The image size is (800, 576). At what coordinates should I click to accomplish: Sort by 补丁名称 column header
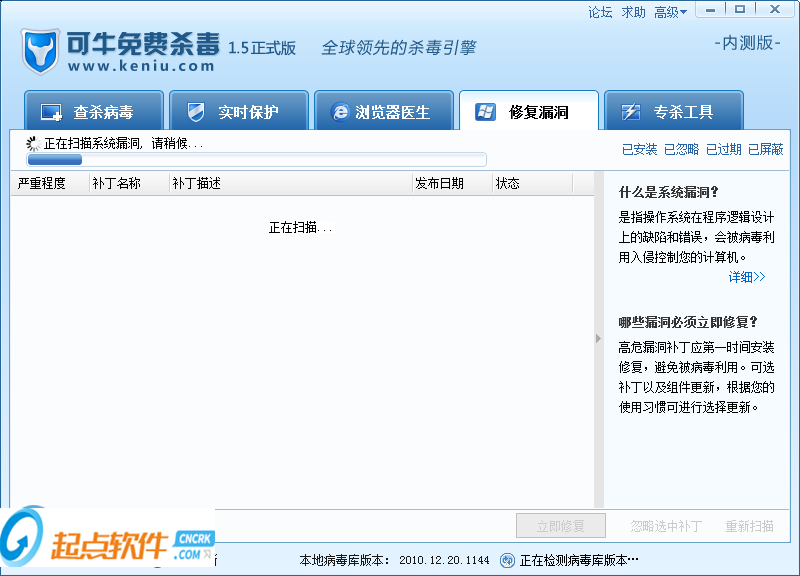click(x=129, y=183)
